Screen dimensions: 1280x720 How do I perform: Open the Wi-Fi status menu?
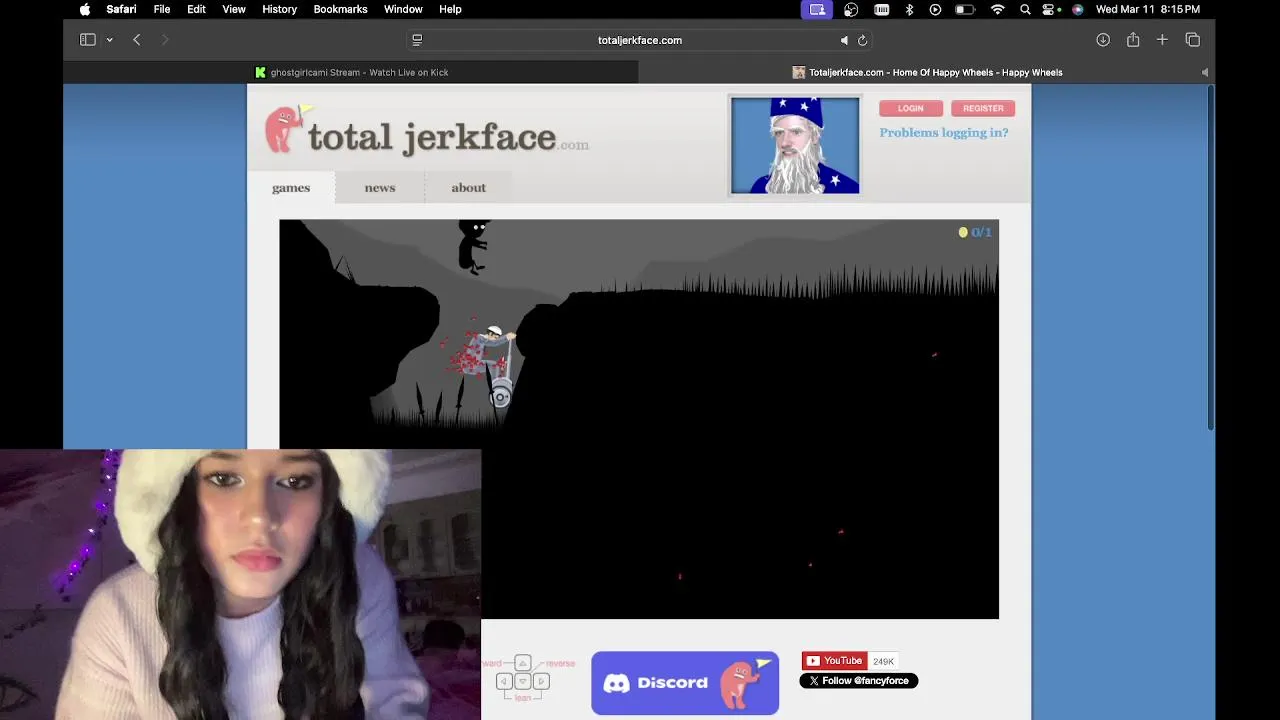click(997, 9)
